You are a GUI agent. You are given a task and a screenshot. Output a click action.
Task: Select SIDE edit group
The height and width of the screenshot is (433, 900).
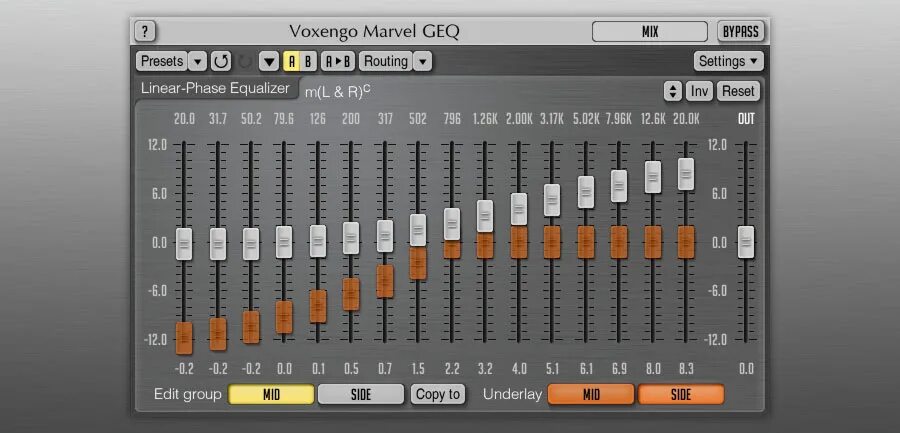pos(361,395)
